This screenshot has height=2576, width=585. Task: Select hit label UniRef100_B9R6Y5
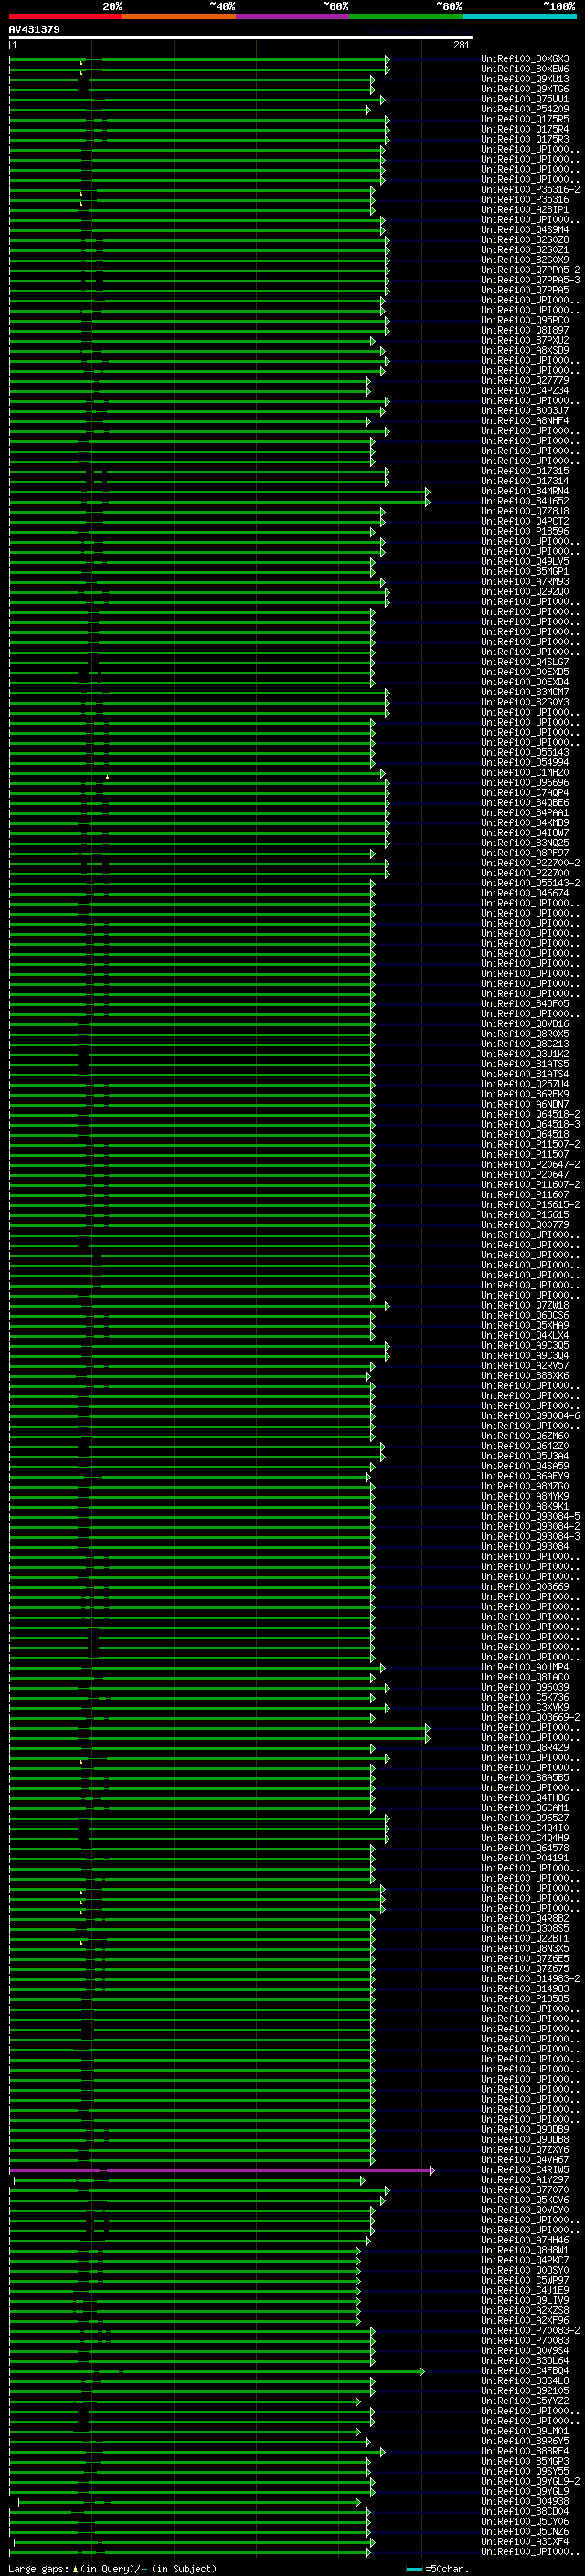525,2441
